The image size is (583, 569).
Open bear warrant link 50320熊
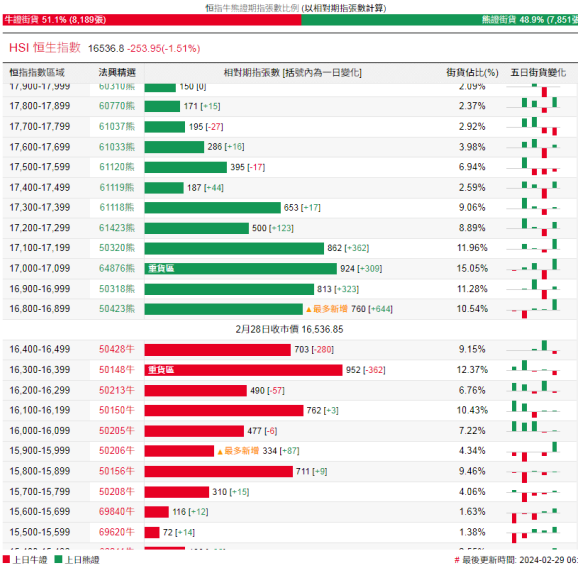[x=117, y=248]
